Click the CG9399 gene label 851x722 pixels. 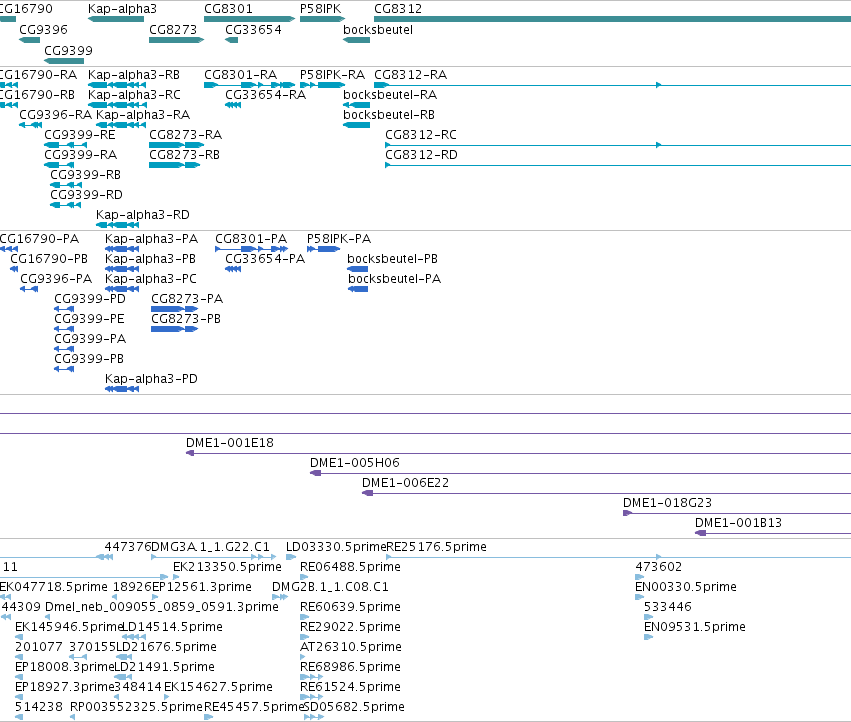(x=68, y=50)
